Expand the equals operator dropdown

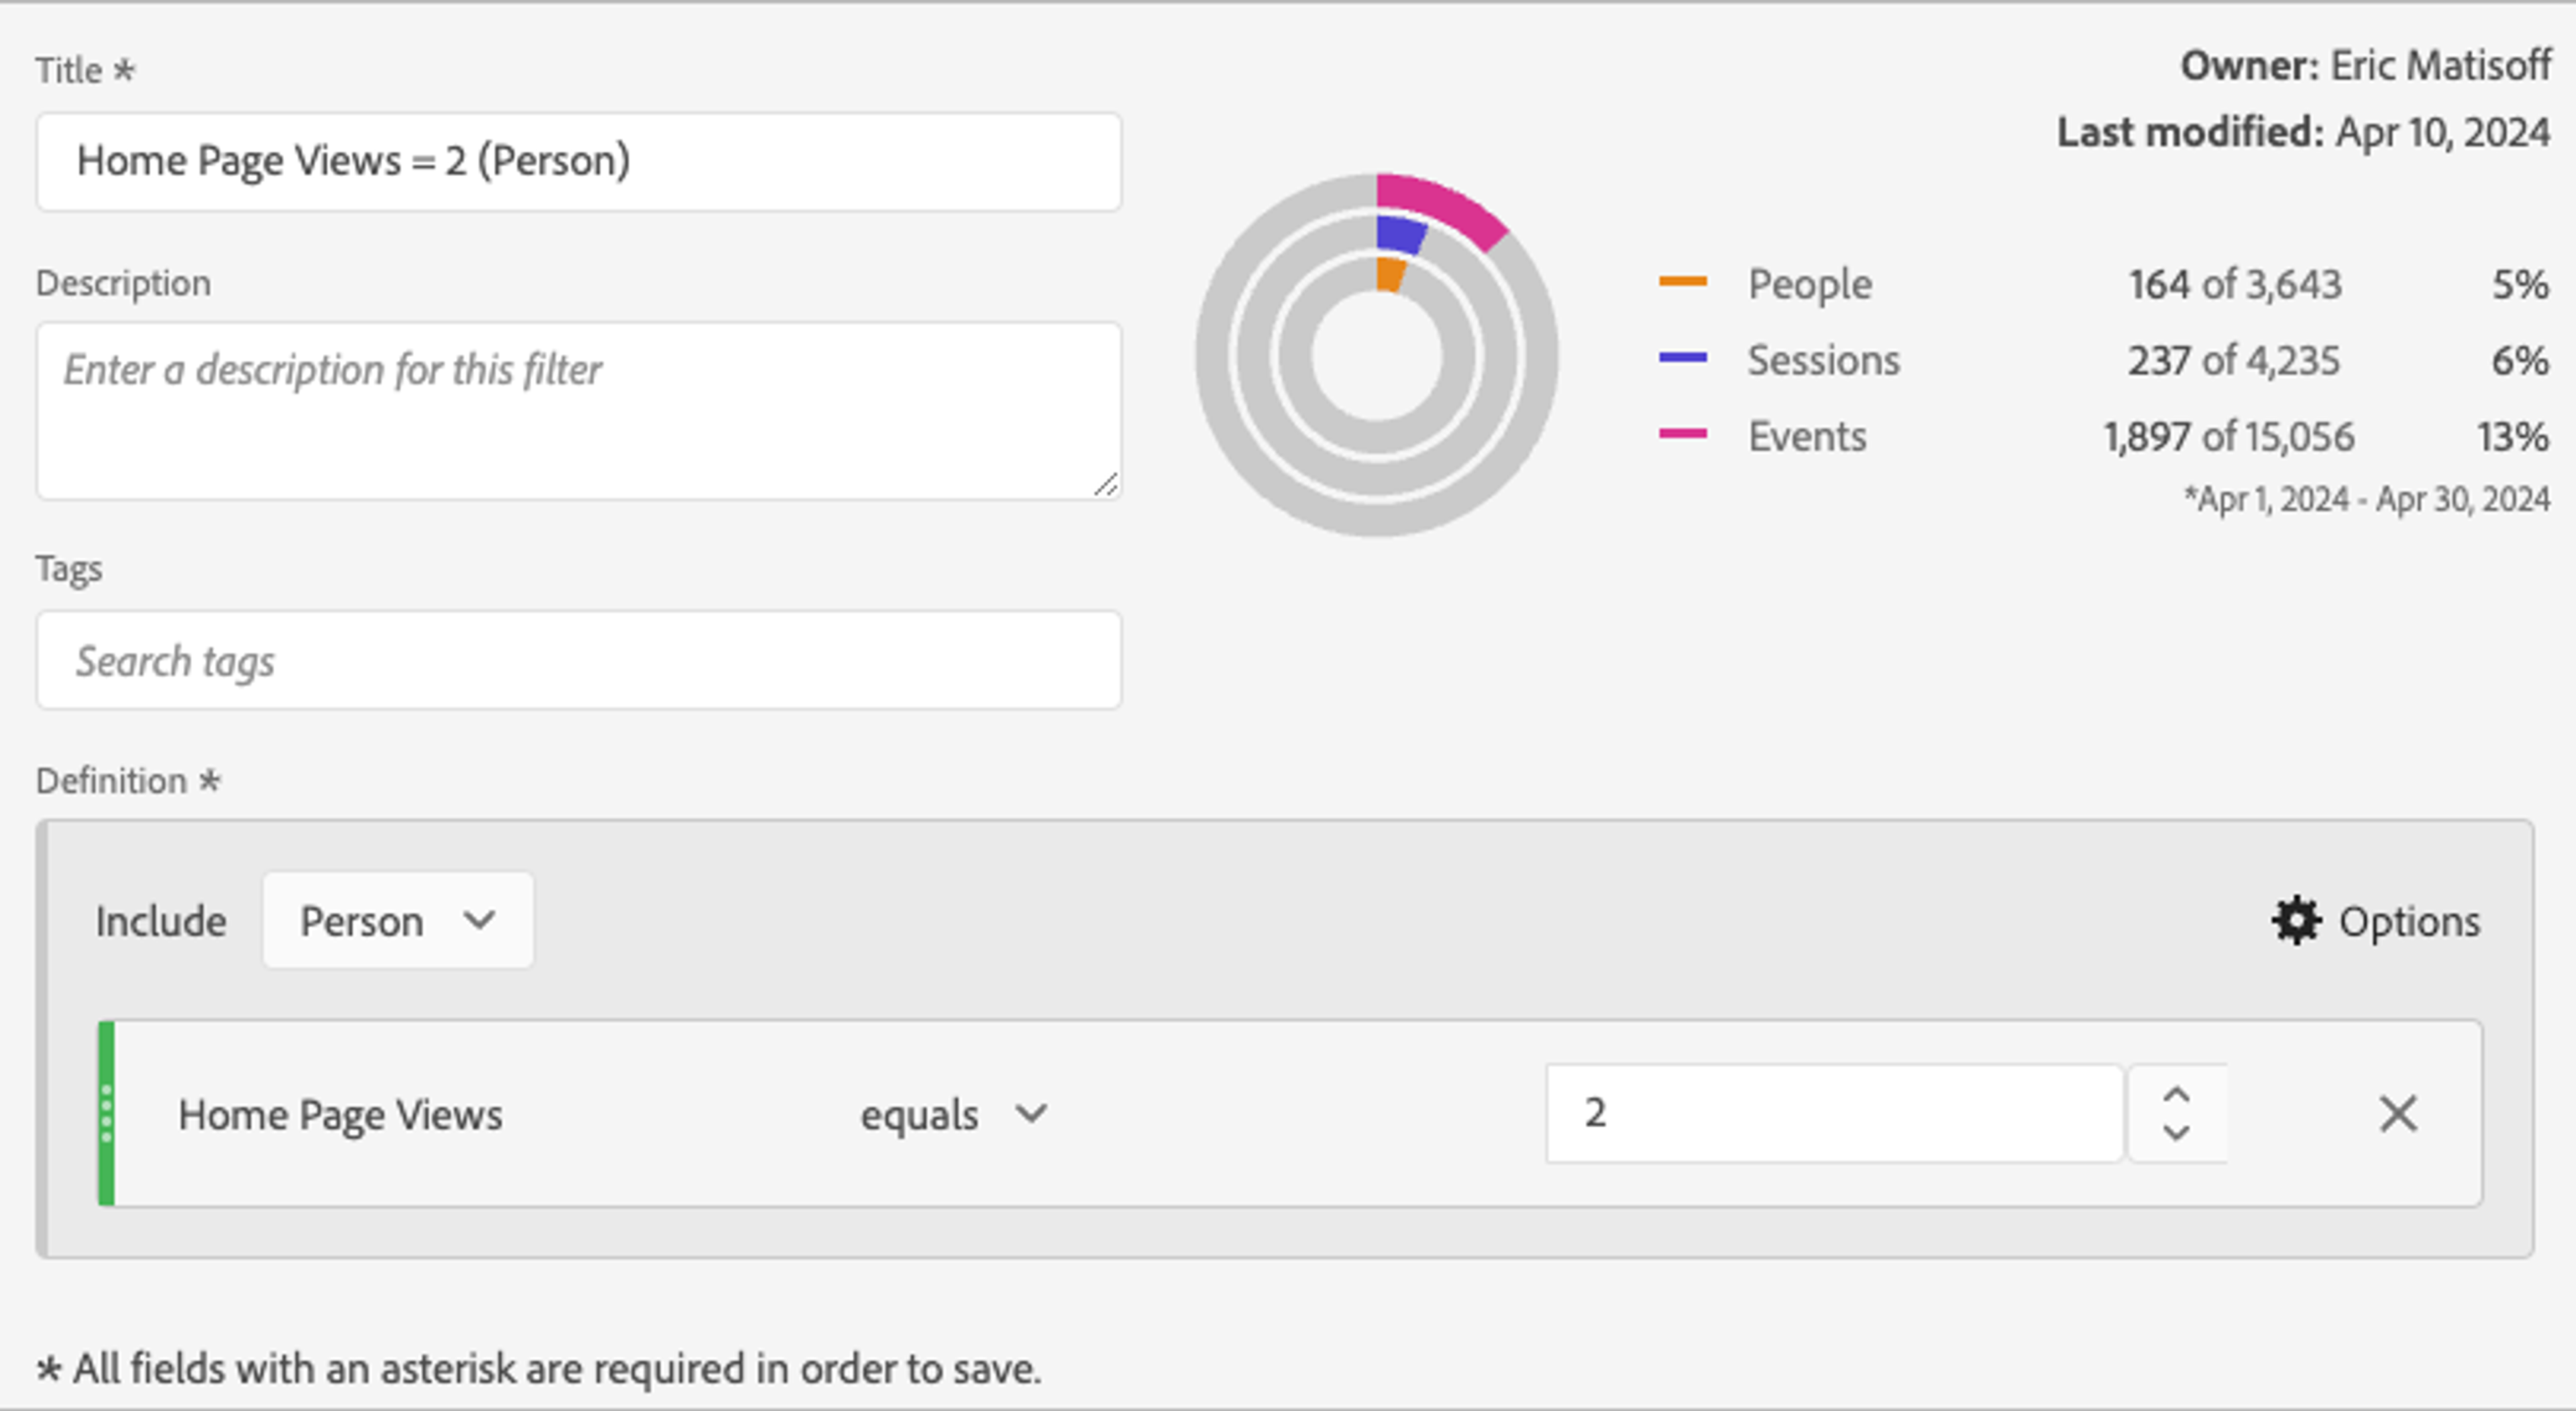953,1114
